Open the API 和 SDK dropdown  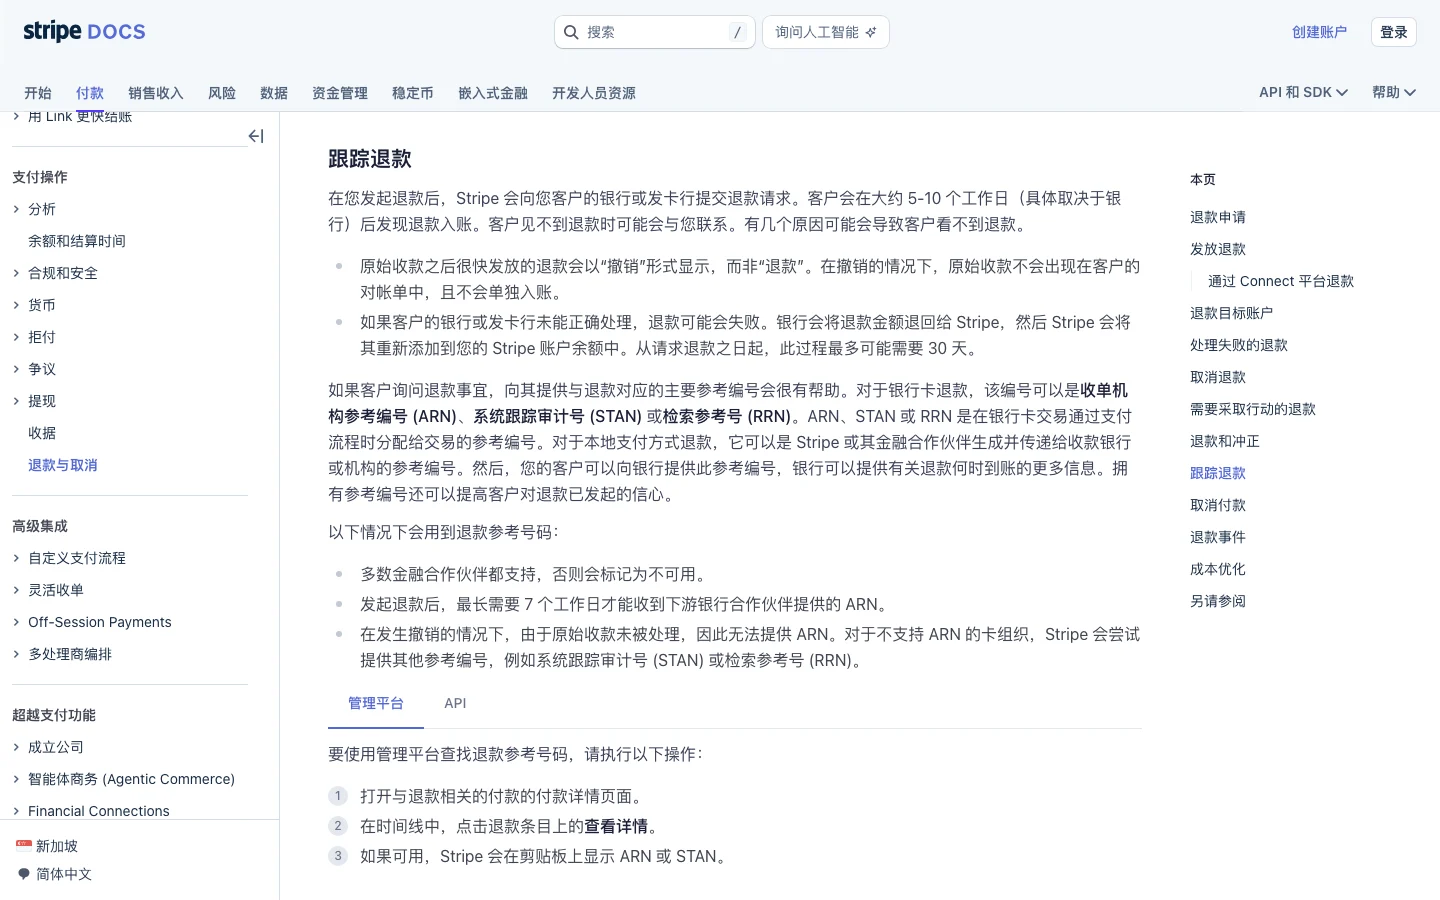1303,92
